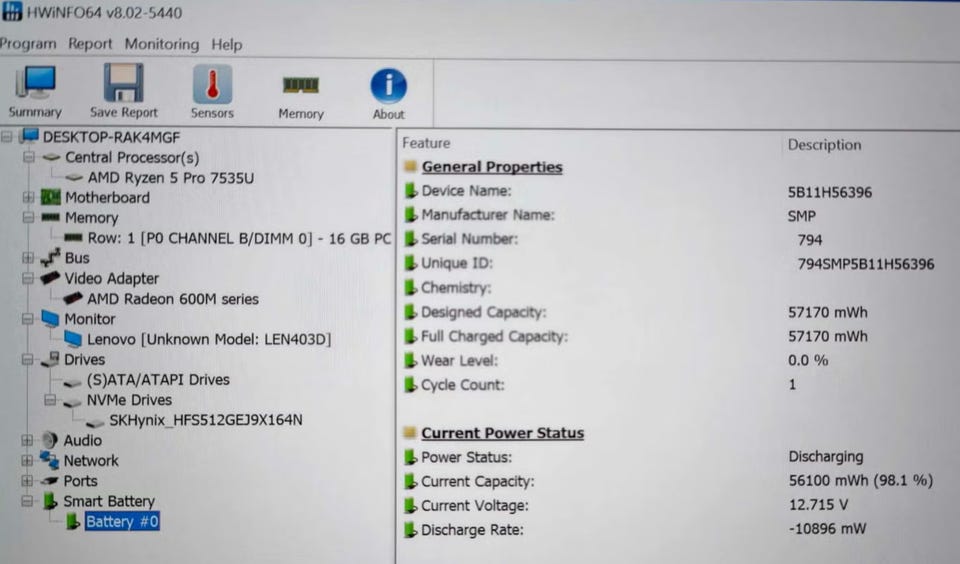Select SKHynix_HFS512GEJ9X164N drive
The image size is (960, 564).
coord(206,420)
